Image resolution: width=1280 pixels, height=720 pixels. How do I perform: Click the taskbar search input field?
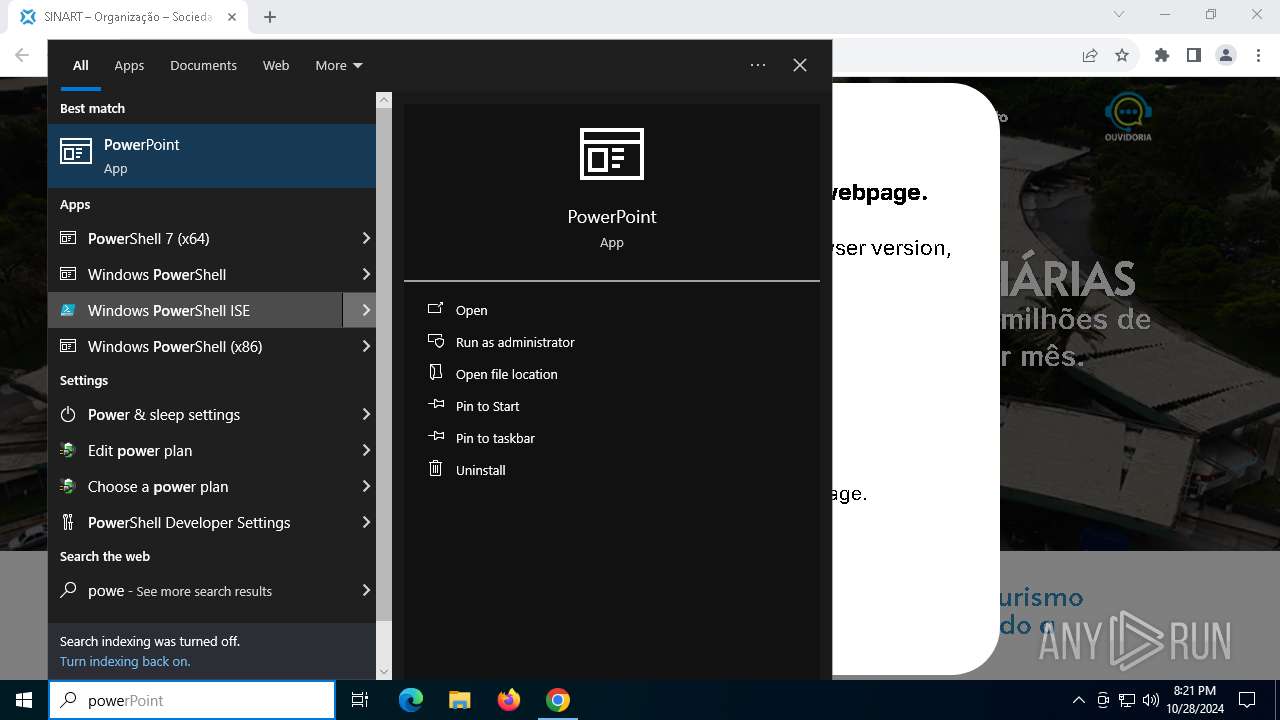192,700
